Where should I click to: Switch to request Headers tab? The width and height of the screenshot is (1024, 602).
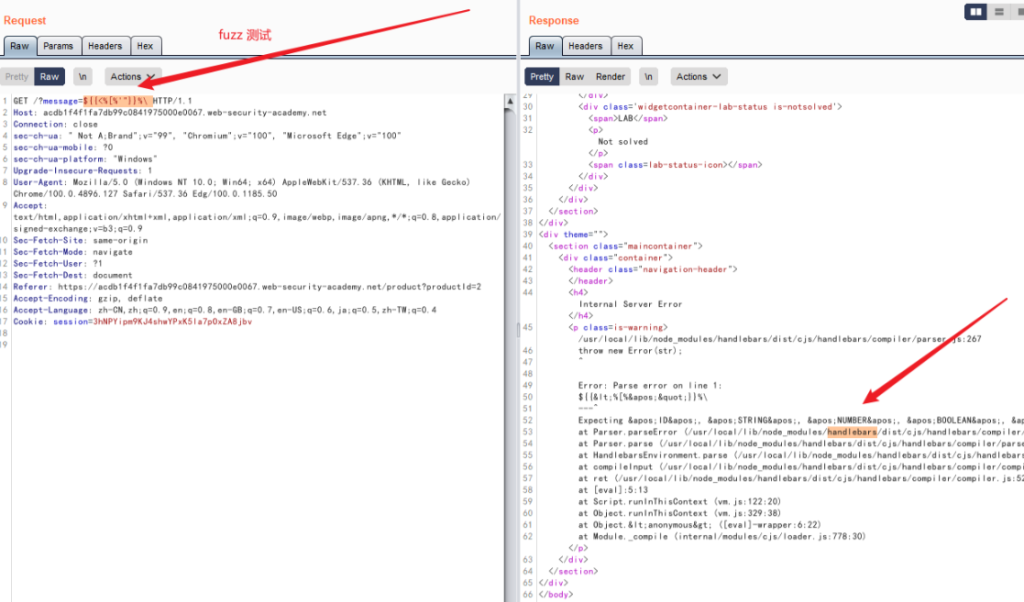click(104, 46)
